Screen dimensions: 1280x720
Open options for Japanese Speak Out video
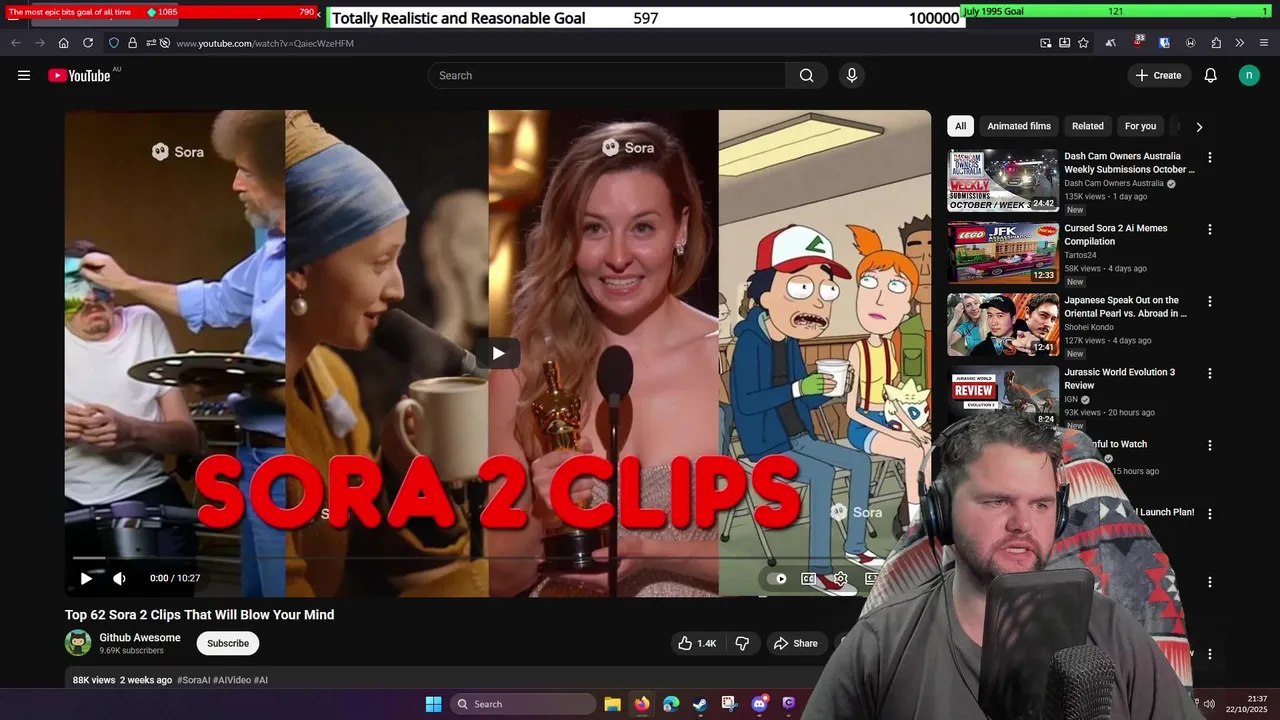tap(1210, 301)
